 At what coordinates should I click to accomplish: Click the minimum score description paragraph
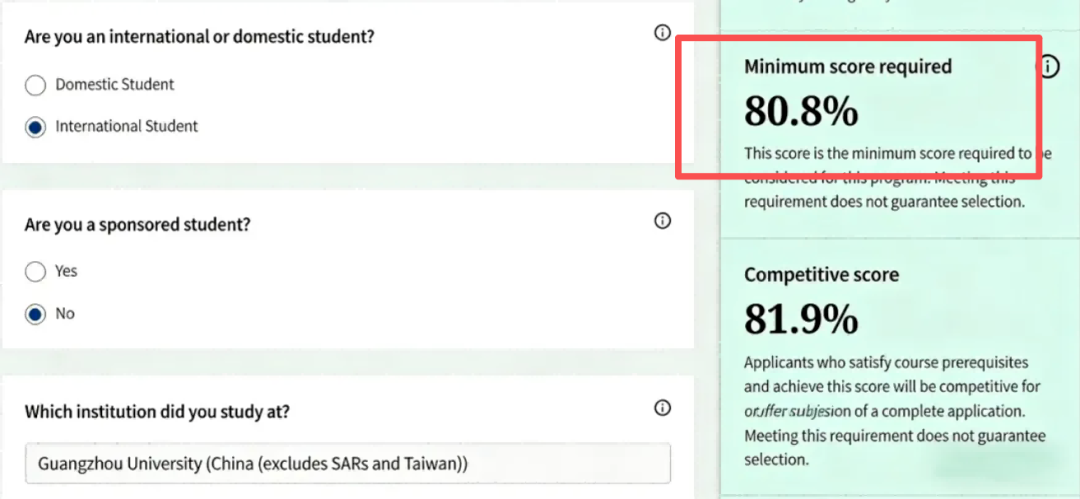click(x=895, y=177)
